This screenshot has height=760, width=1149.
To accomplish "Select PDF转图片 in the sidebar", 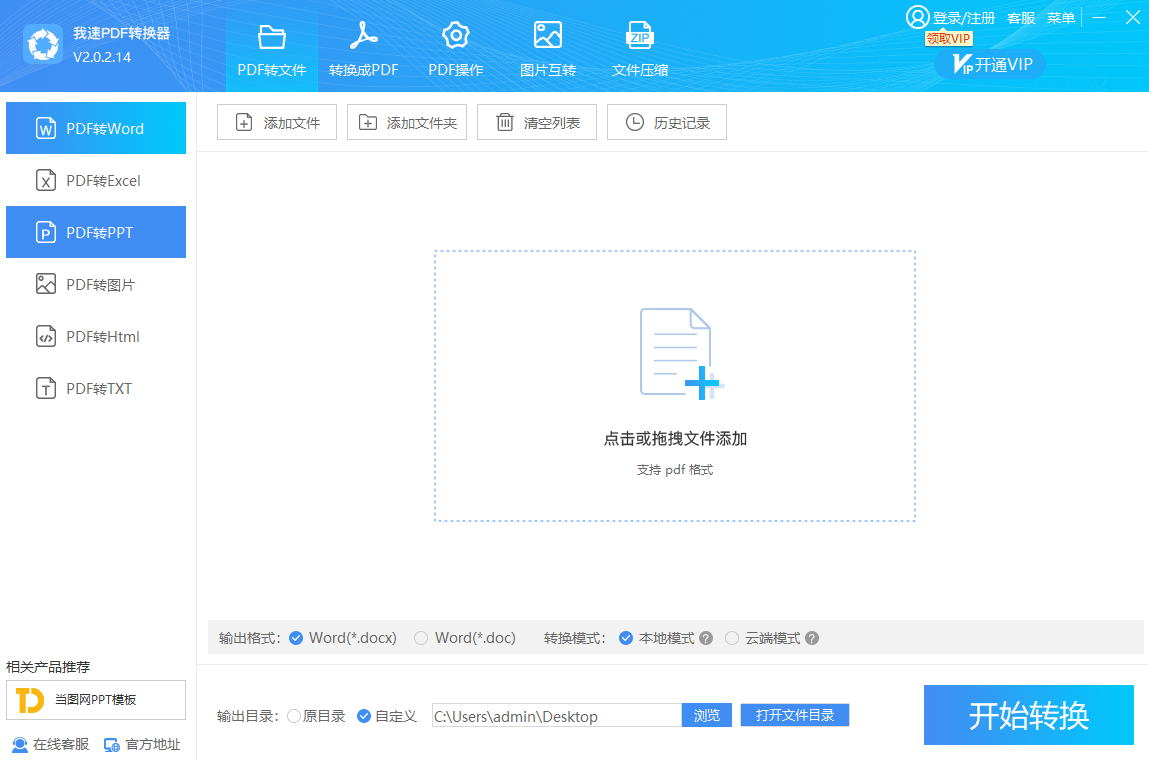I will [96, 284].
